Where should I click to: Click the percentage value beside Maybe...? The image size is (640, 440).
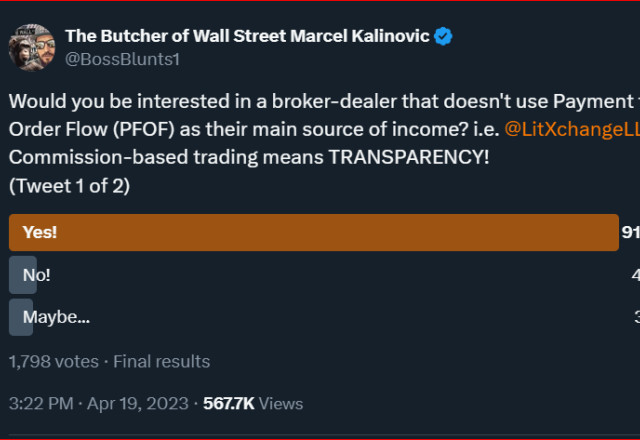point(637,317)
